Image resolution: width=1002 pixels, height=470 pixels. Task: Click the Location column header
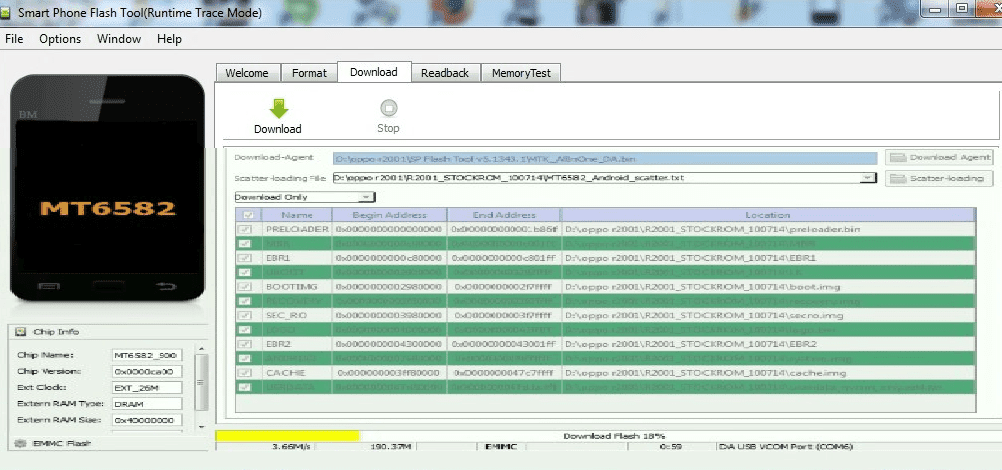coord(768,215)
